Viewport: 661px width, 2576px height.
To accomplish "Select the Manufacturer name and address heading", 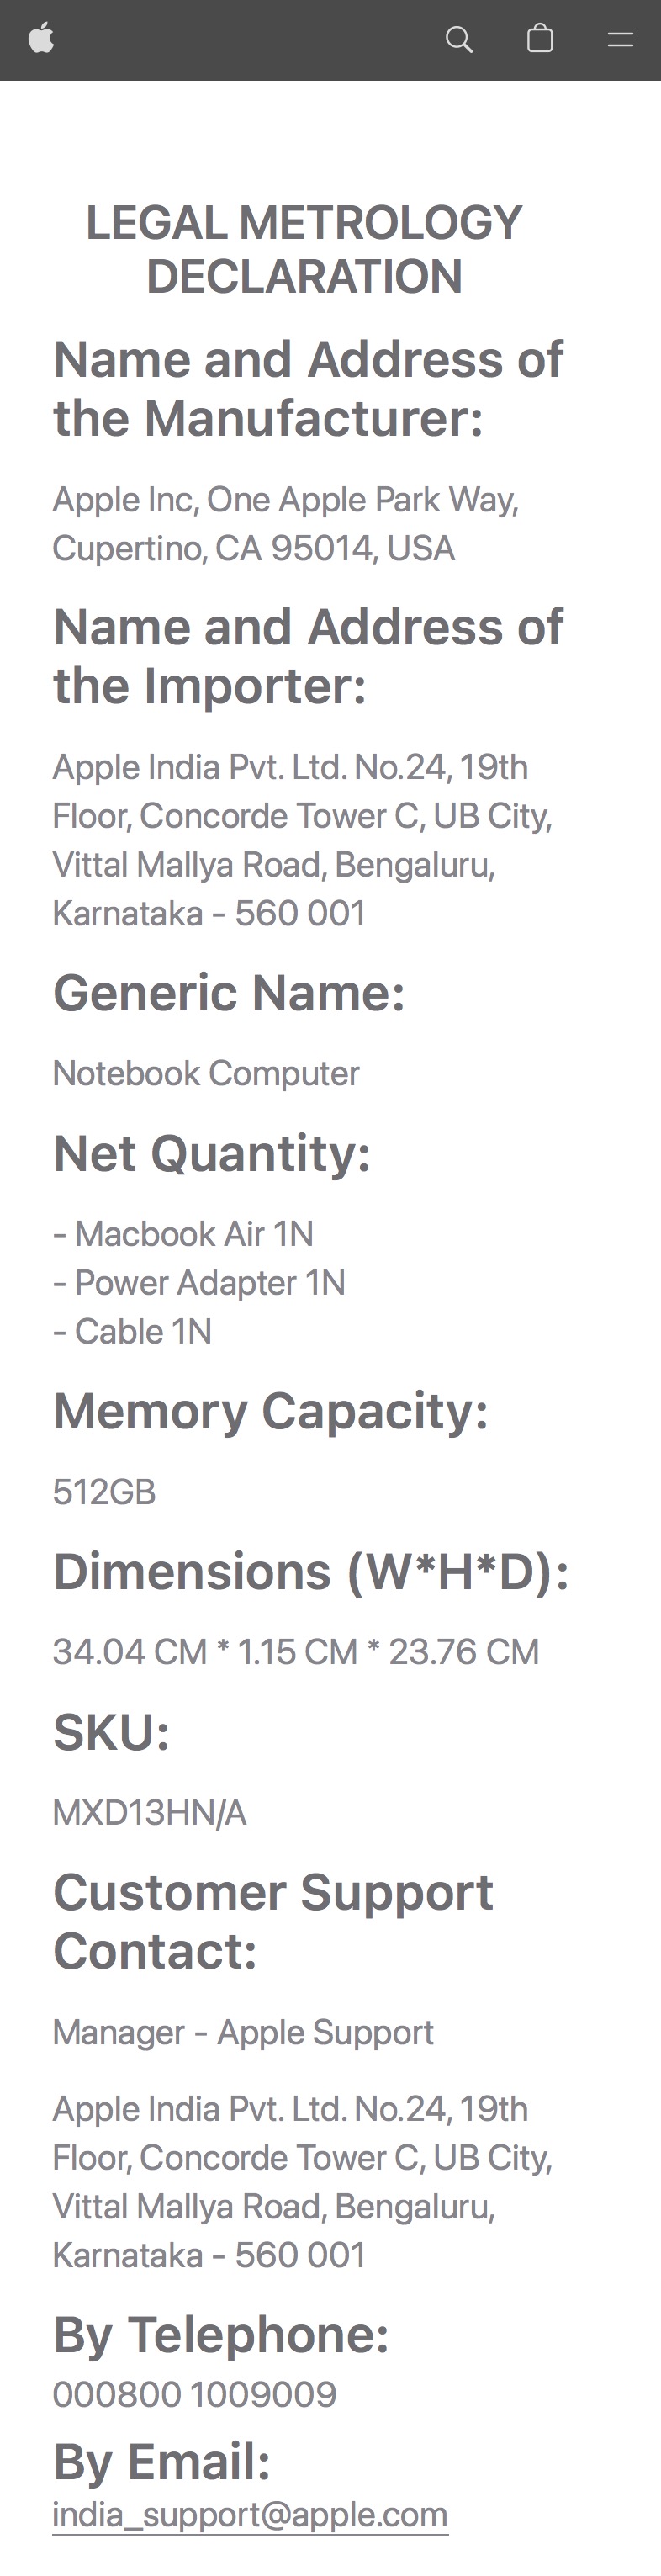I will pyautogui.click(x=308, y=389).
